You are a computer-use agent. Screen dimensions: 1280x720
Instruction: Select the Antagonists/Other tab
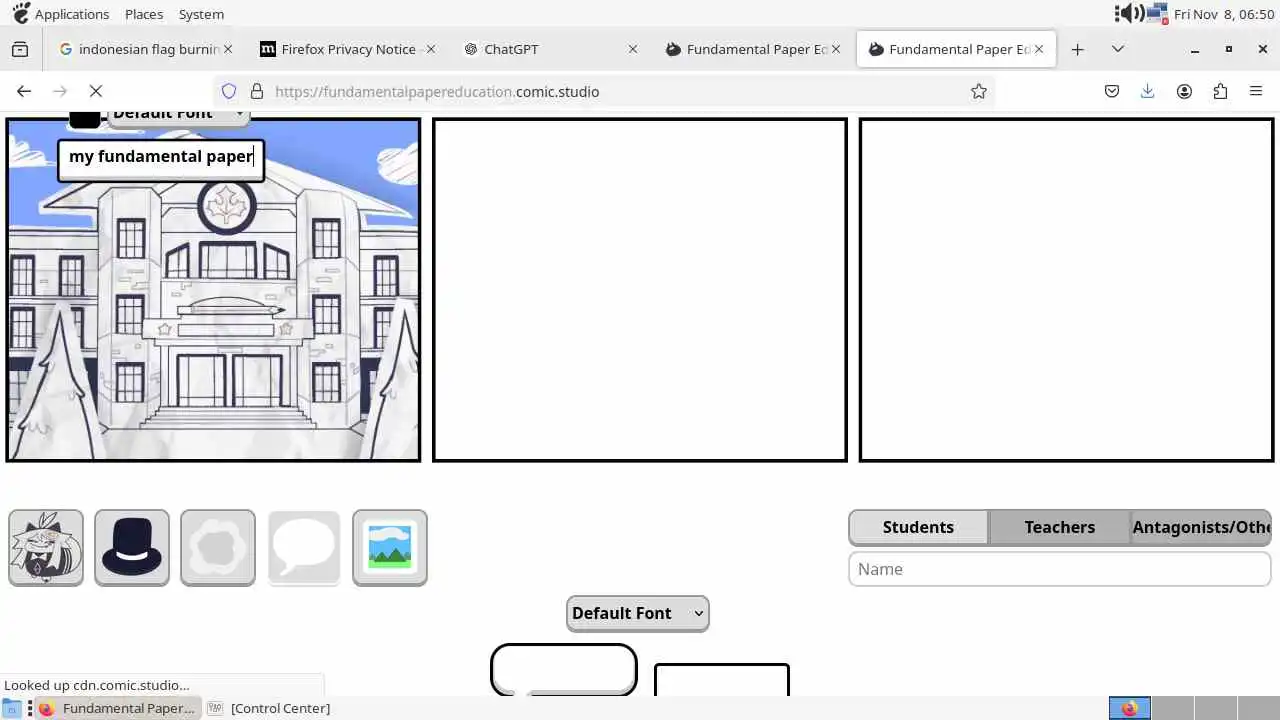(1201, 527)
